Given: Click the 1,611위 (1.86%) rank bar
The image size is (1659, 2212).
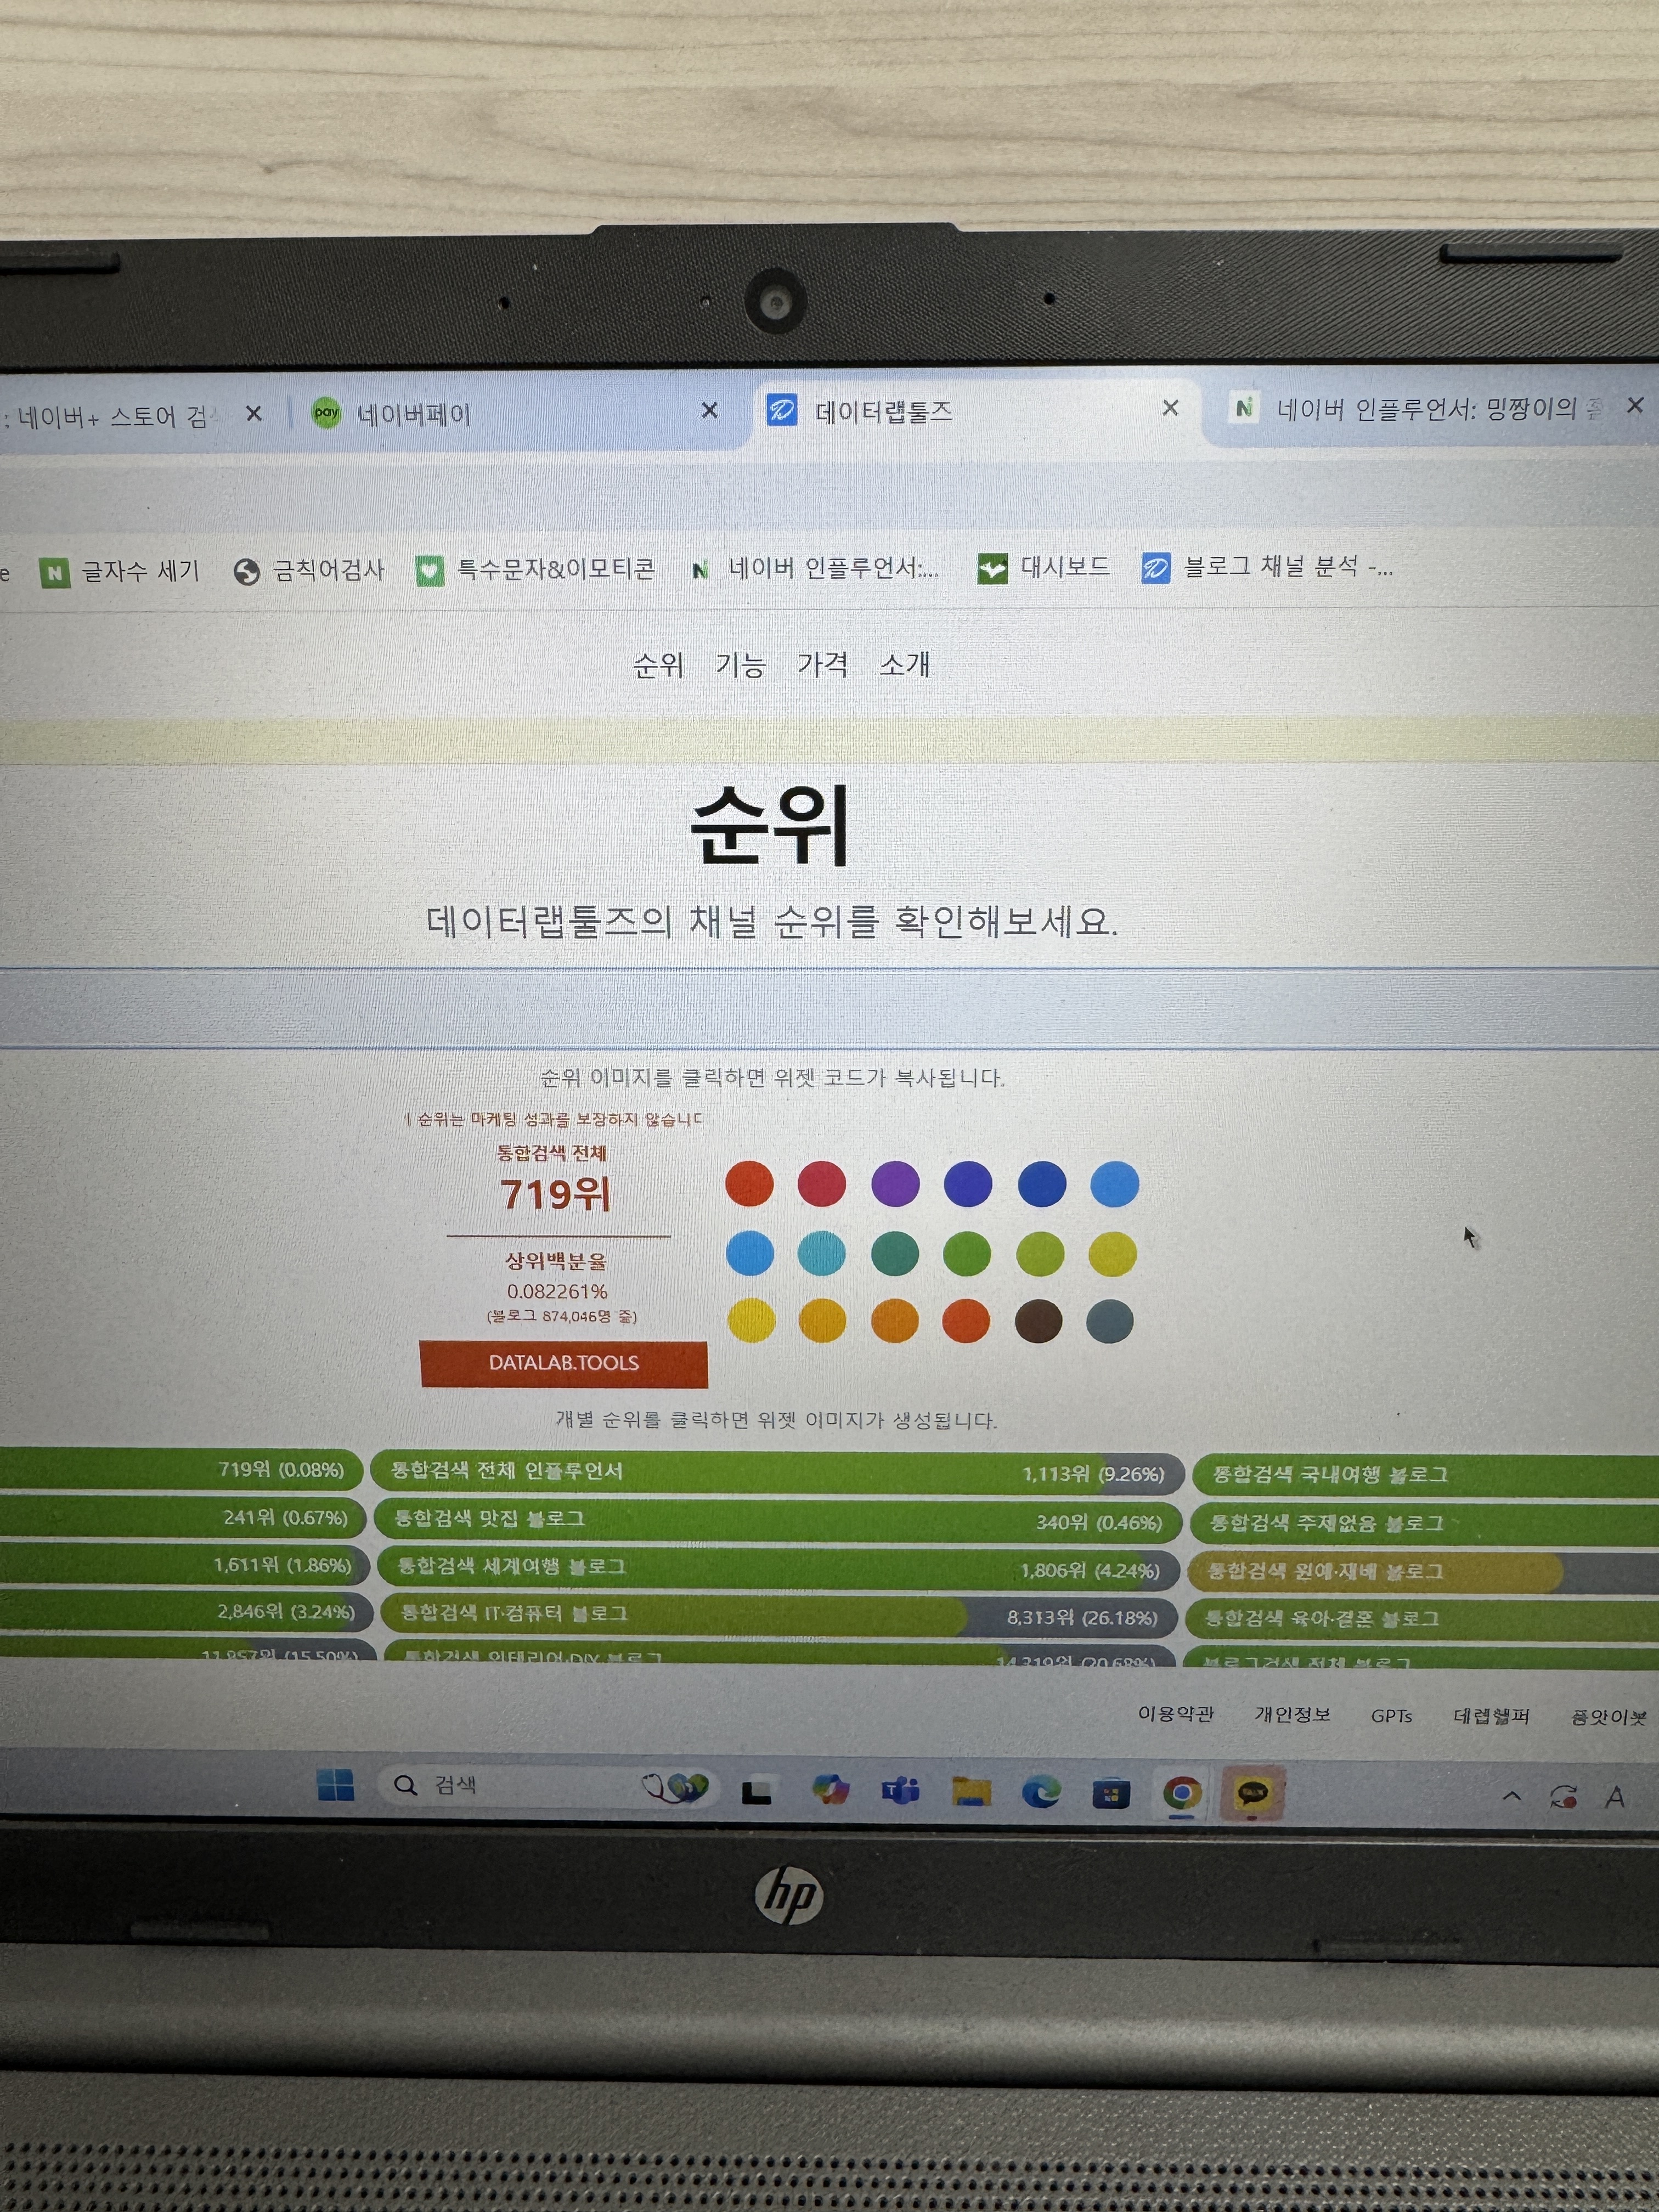Looking at the screenshot, I should 185,1565.
